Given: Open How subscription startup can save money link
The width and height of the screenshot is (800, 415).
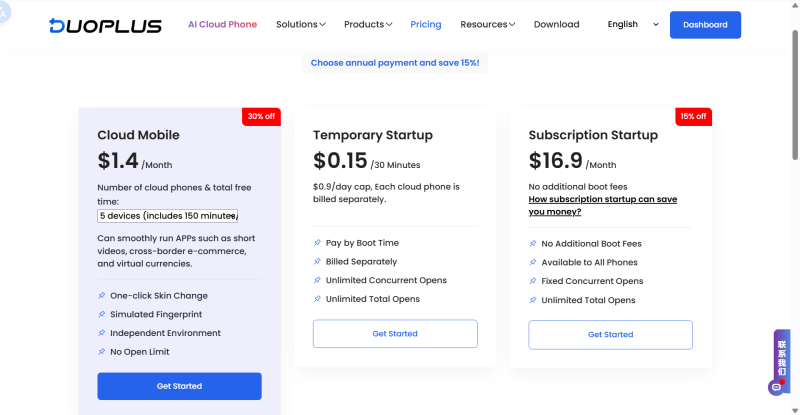Looking at the screenshot, I should coord(603,205).
